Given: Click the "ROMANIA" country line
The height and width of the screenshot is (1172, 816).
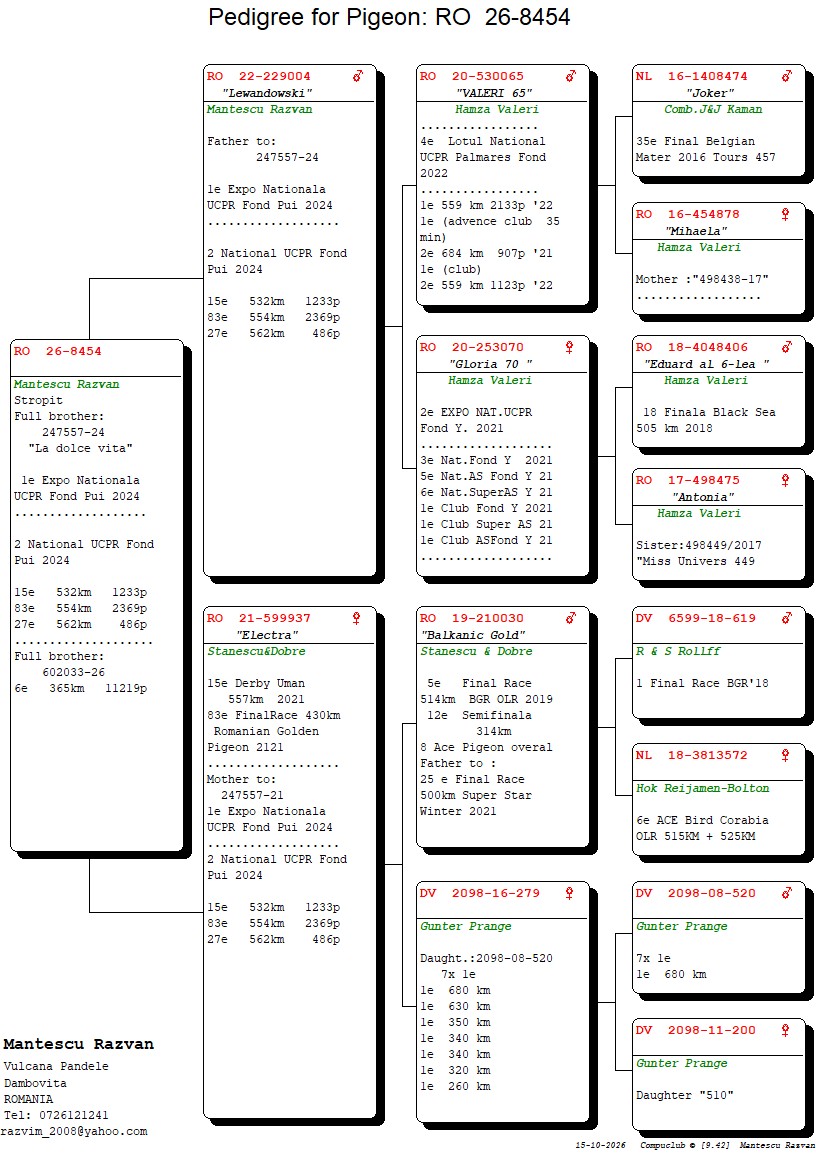Looking at the screenshot, I should [x=28, y=1099].
